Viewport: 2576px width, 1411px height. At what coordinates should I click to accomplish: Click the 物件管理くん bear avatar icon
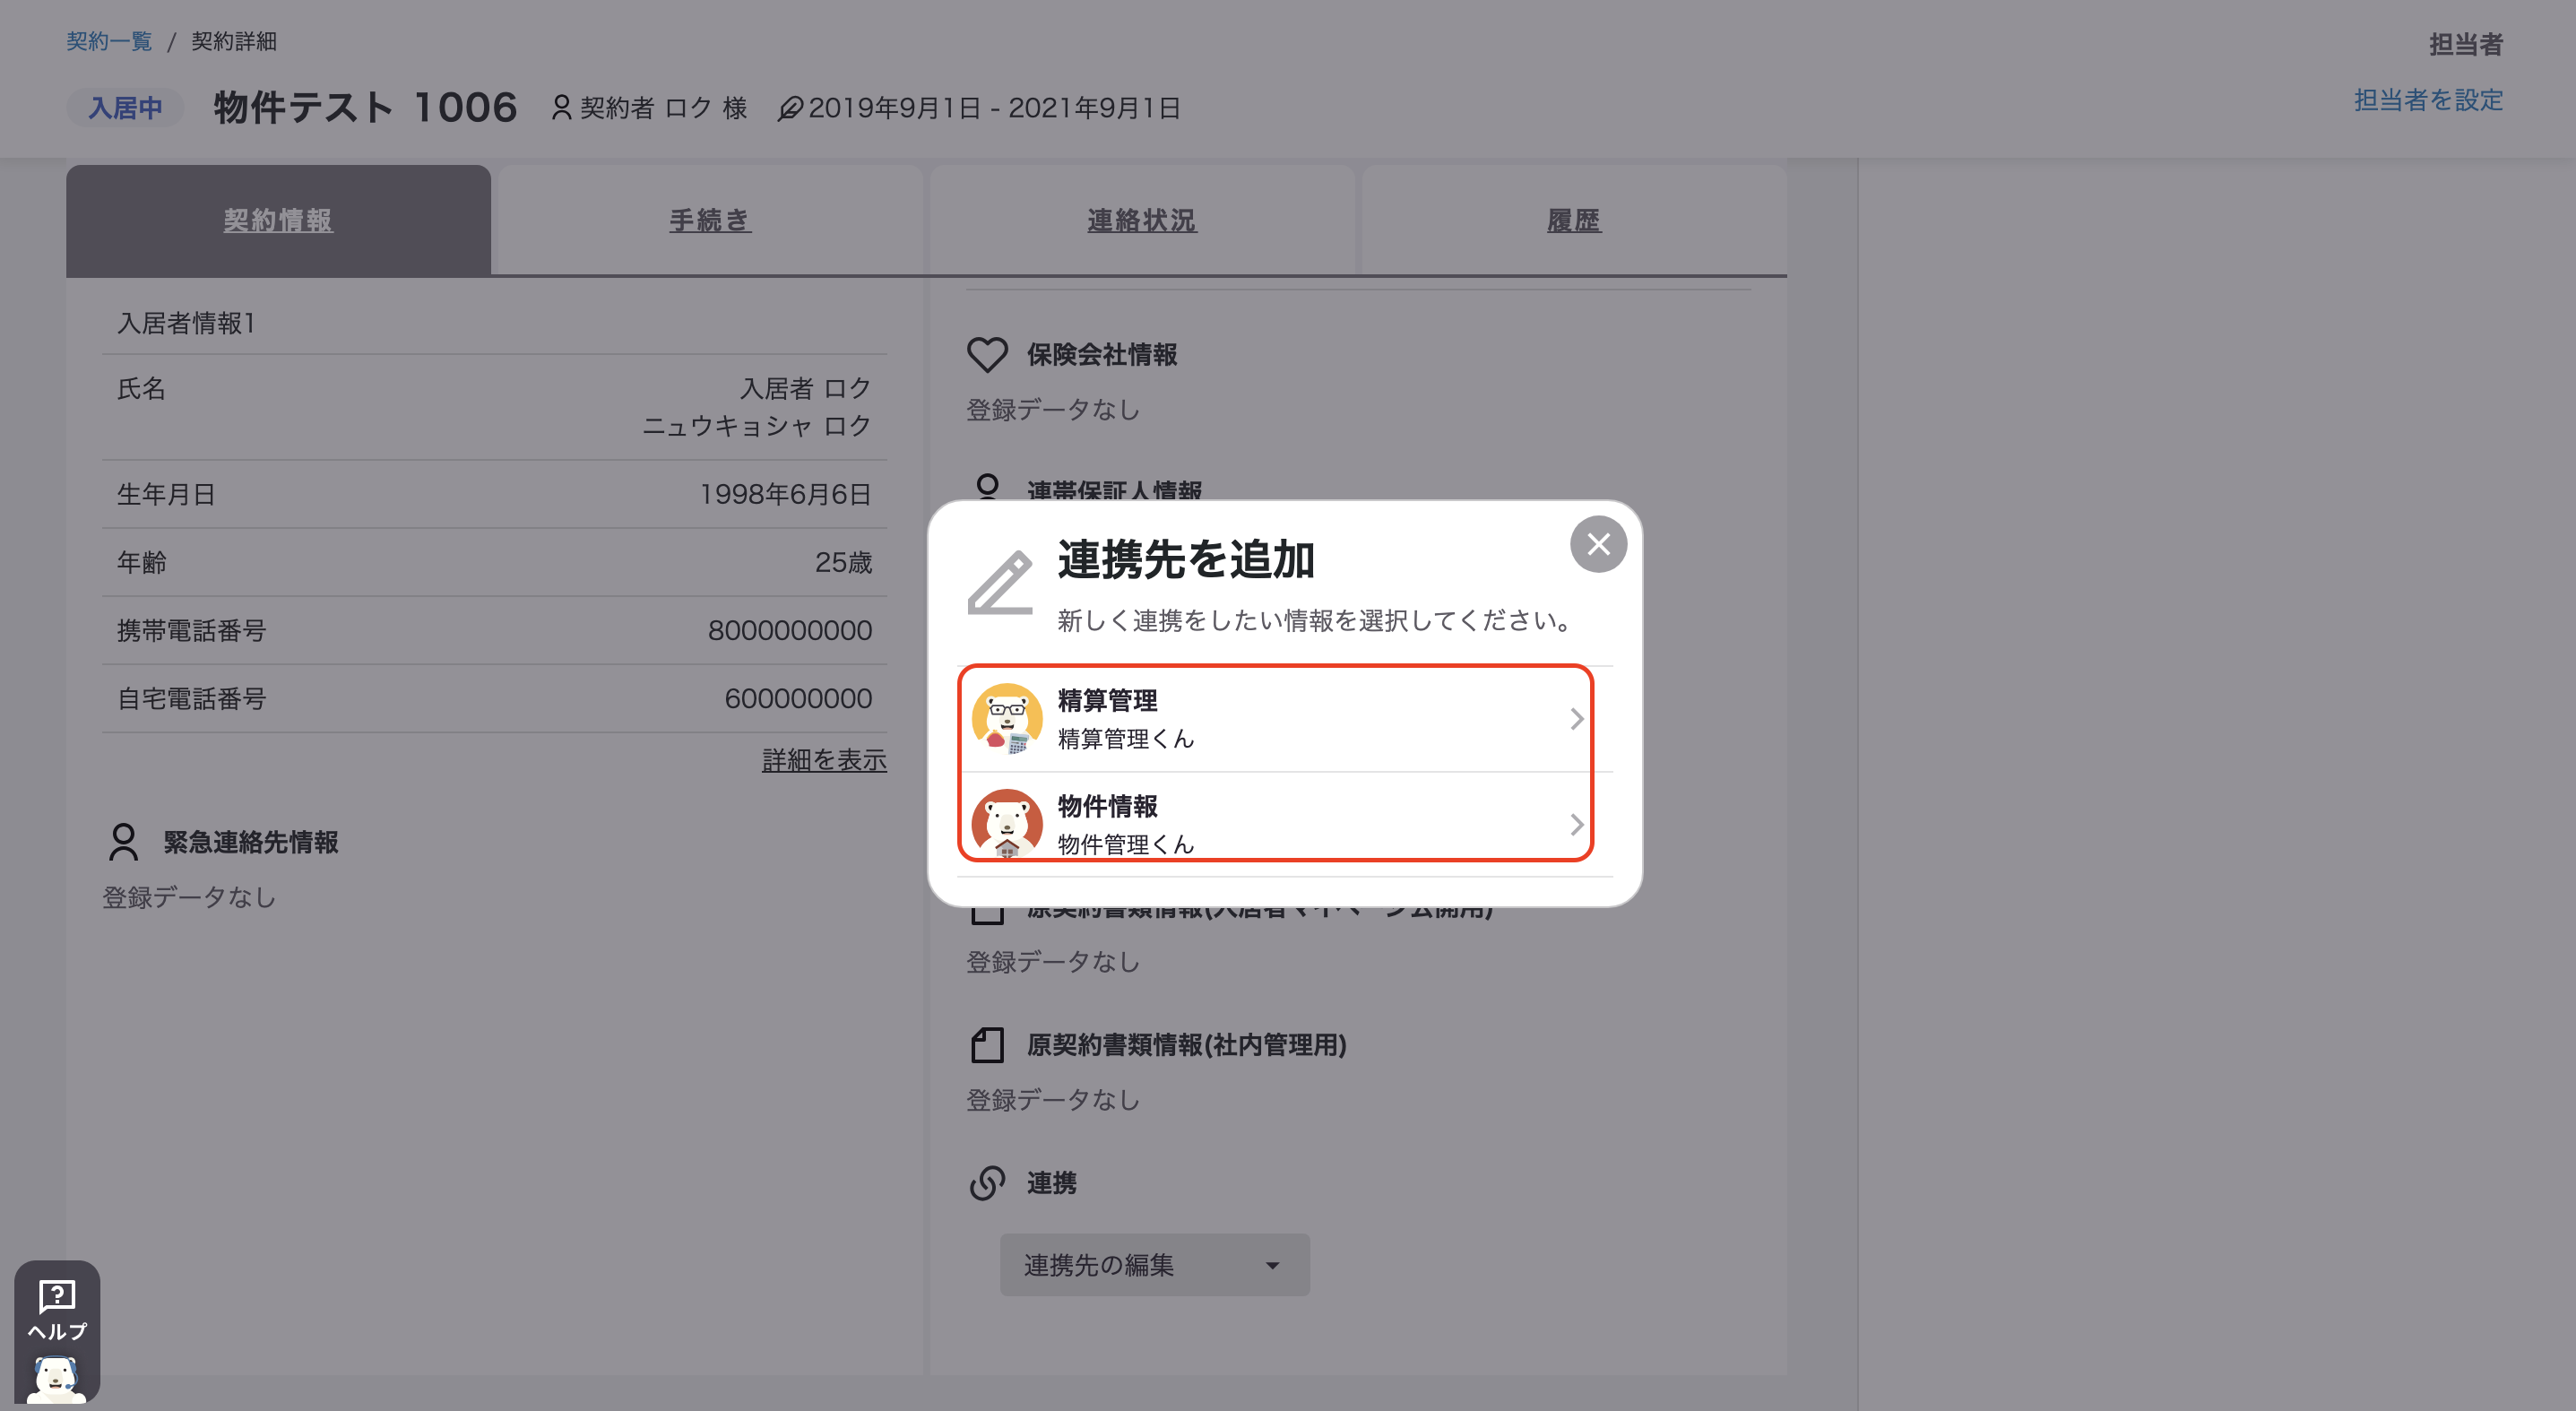tap(1006, 824)
